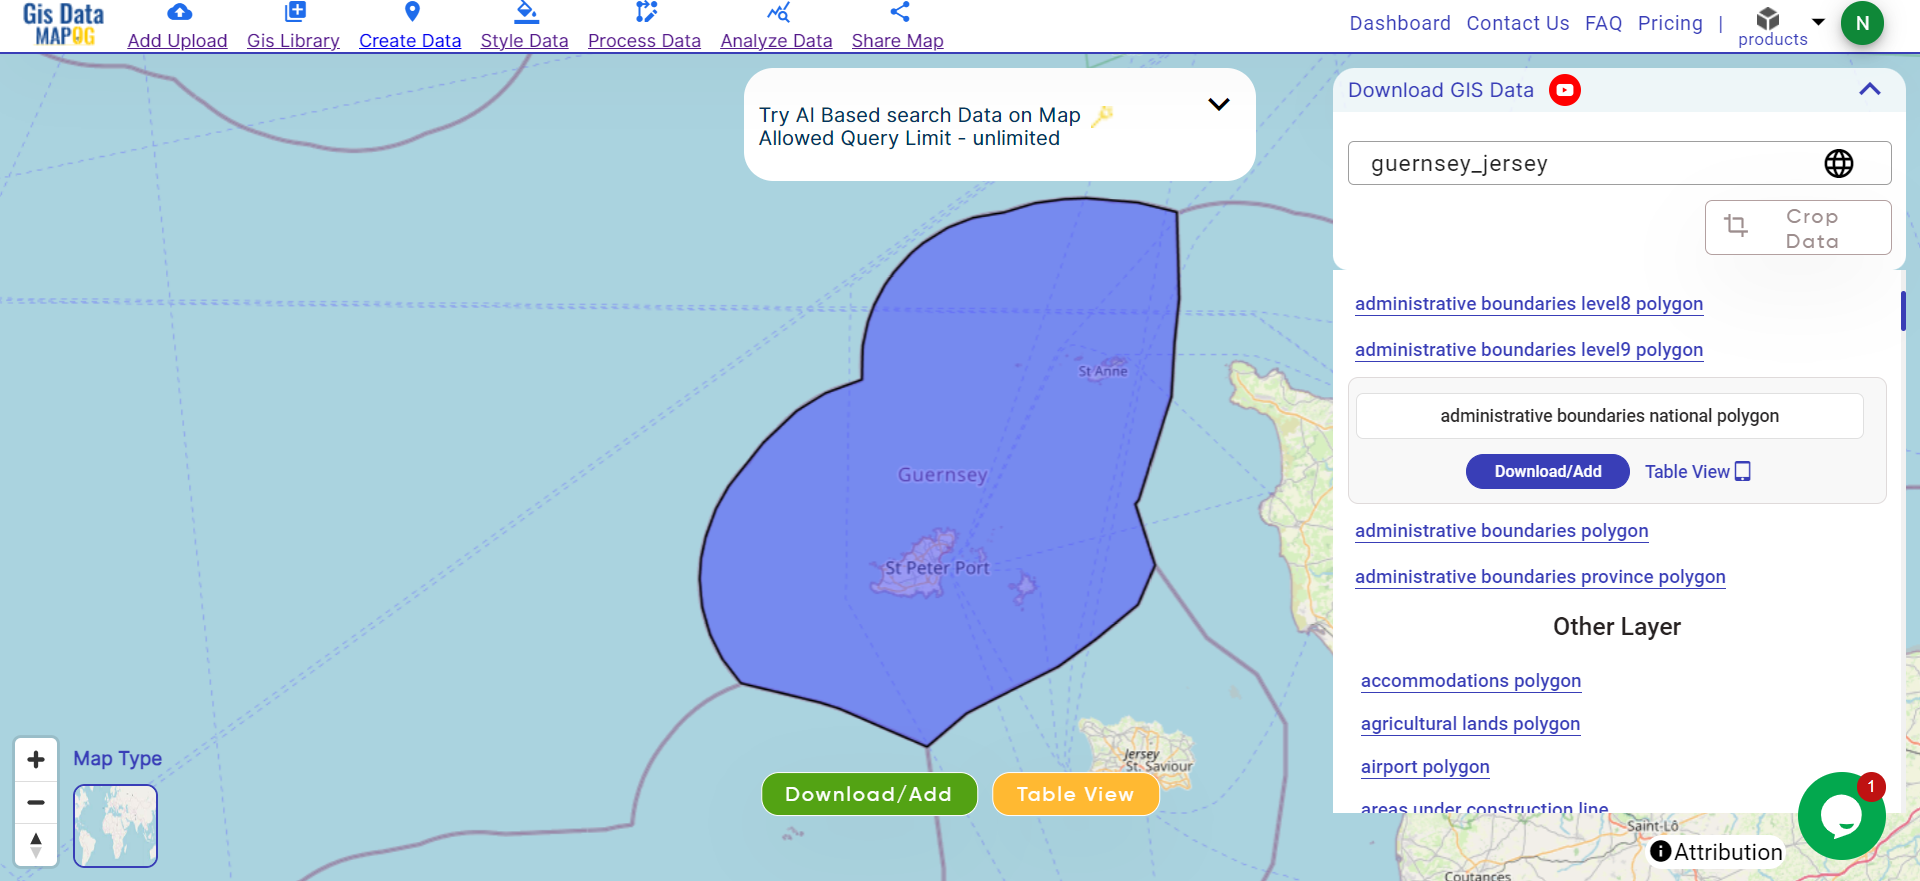Viewport: 1920px width, 881px height.
Task: Open Analyze Data menu
Action: point(776,41)
